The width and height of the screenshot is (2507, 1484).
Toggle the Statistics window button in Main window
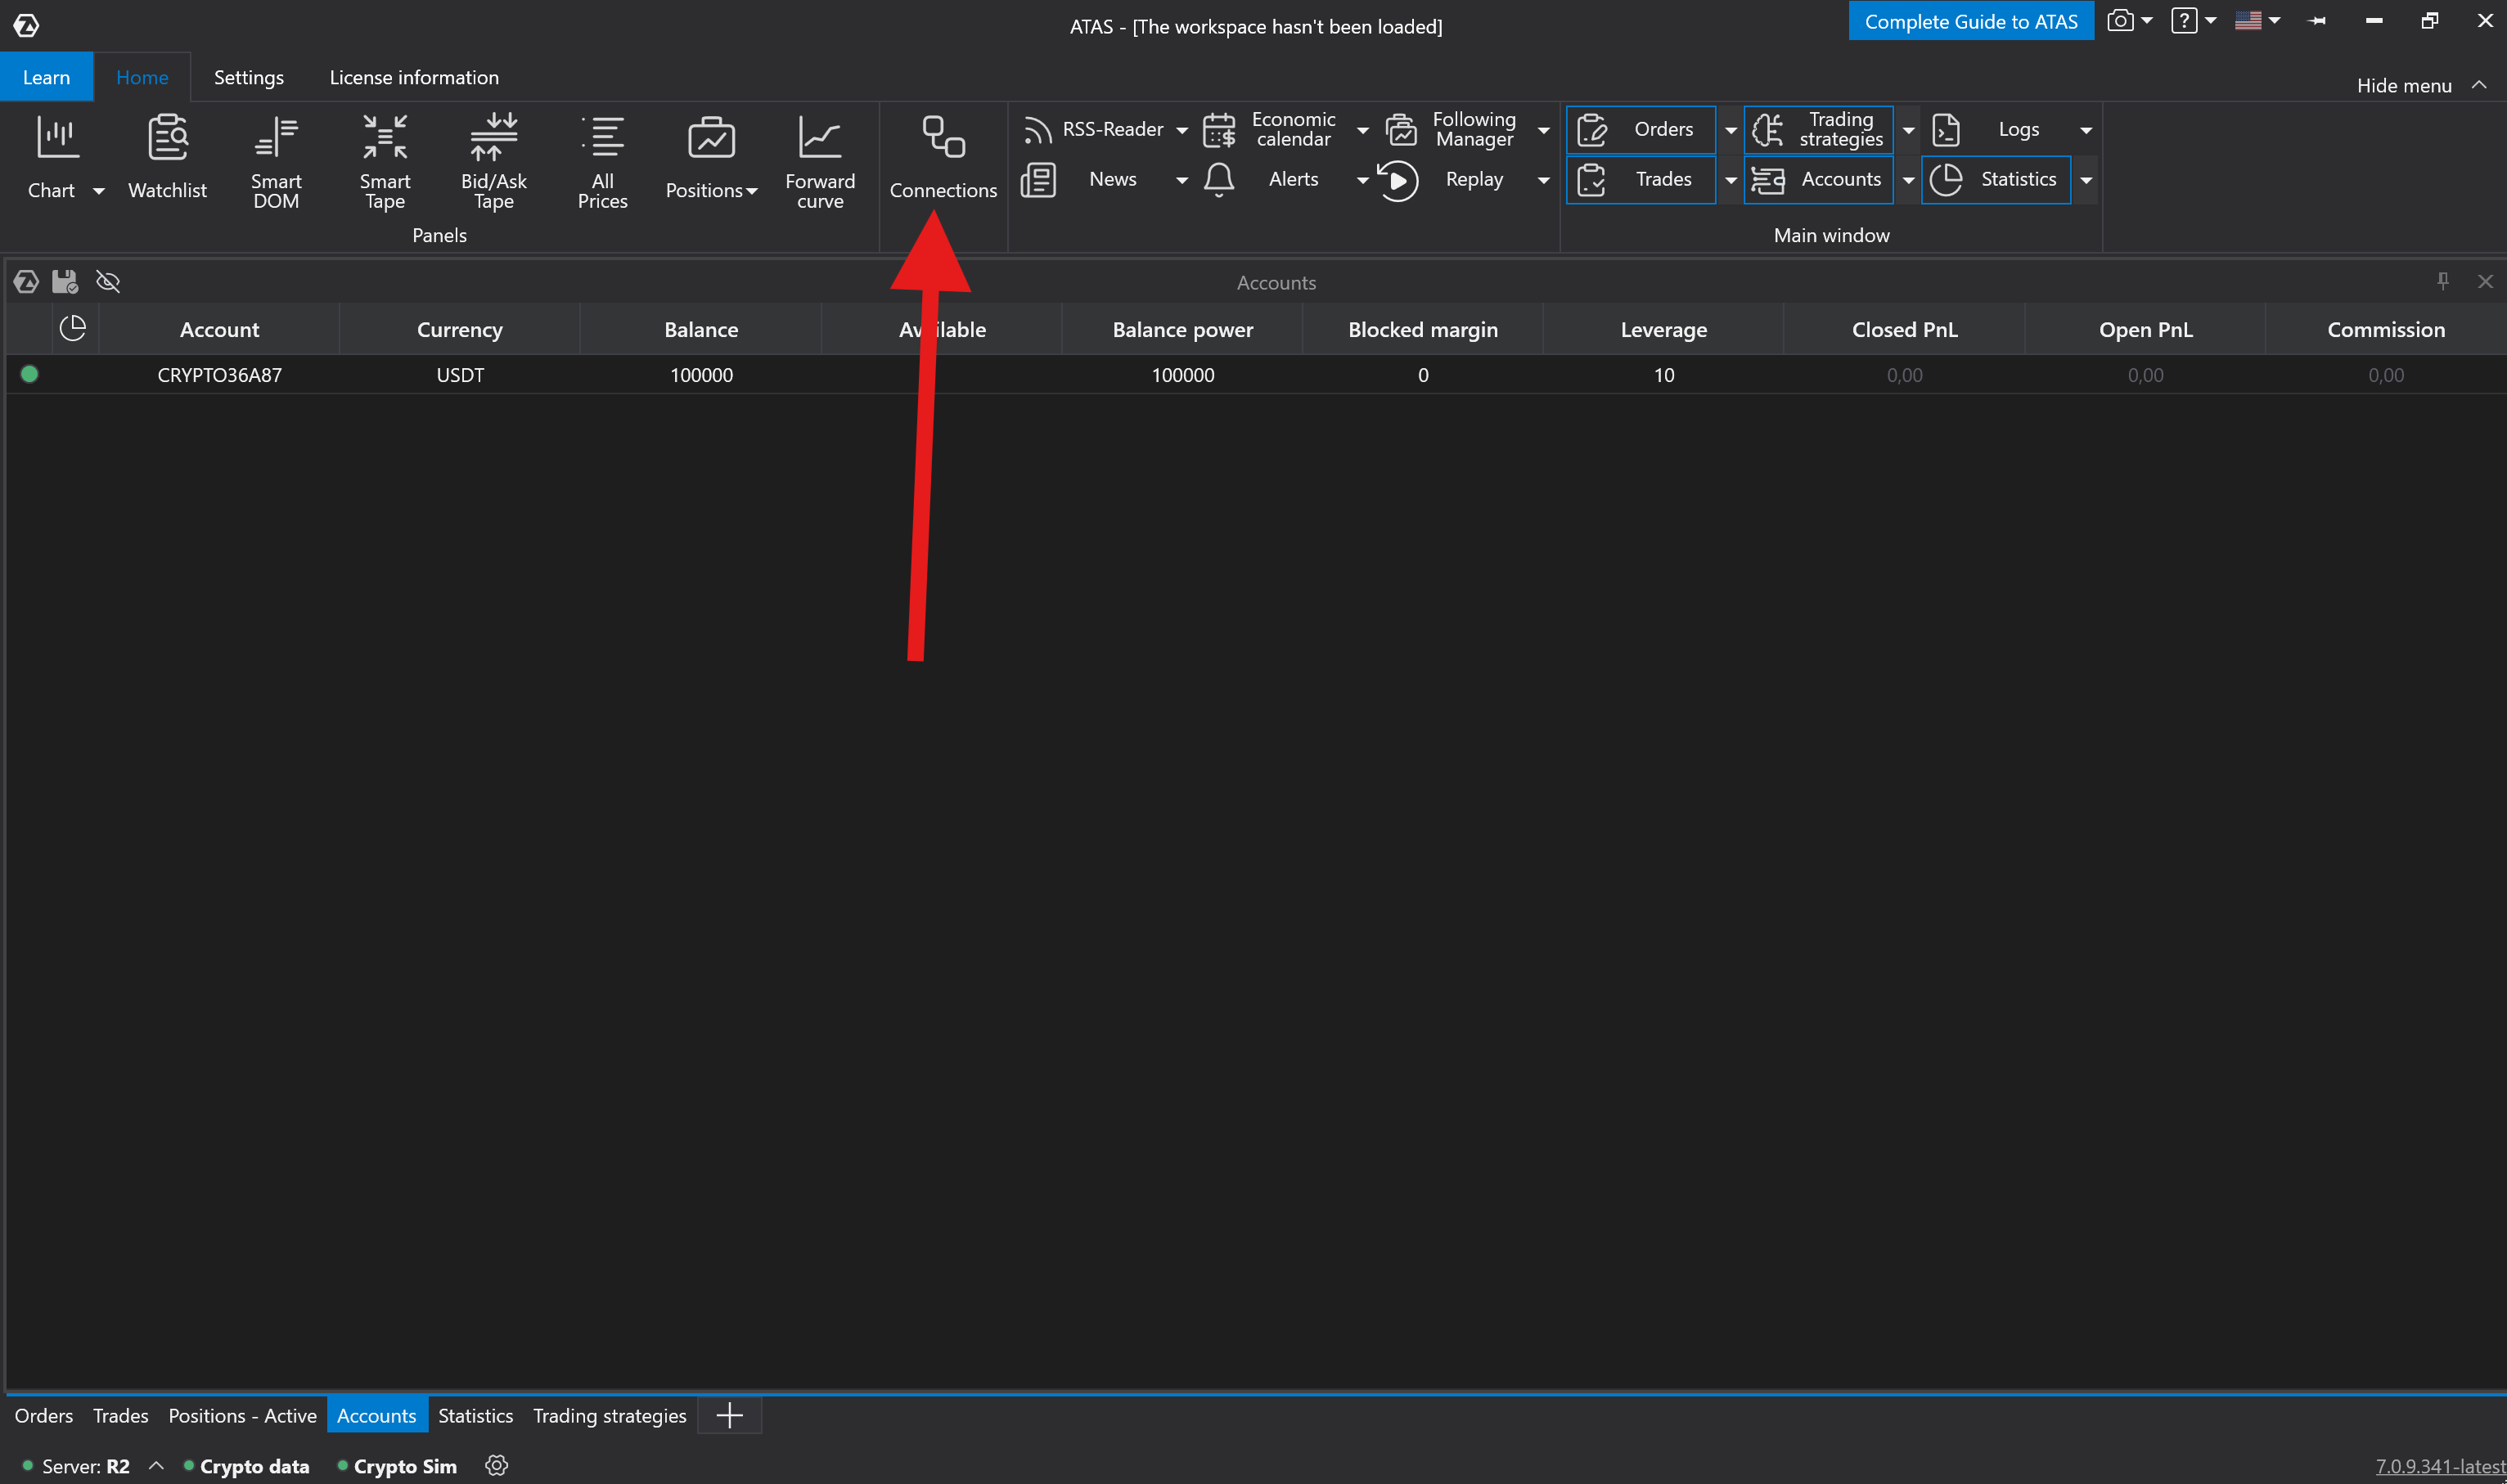(1996, 180)
